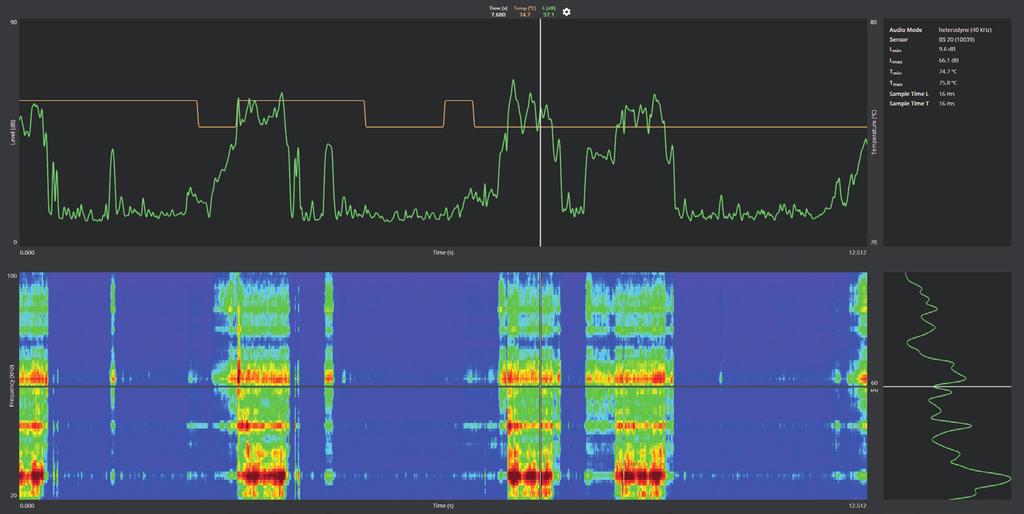
Task: Click the Temperature (°C) axis label
Action: [874, 133]
